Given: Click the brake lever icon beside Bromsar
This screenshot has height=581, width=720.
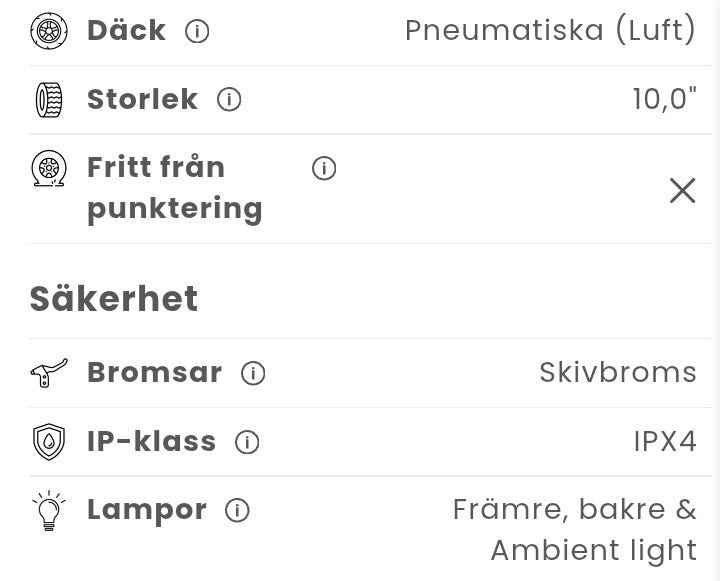Looking at the screenshot, I should pos(48,373).
